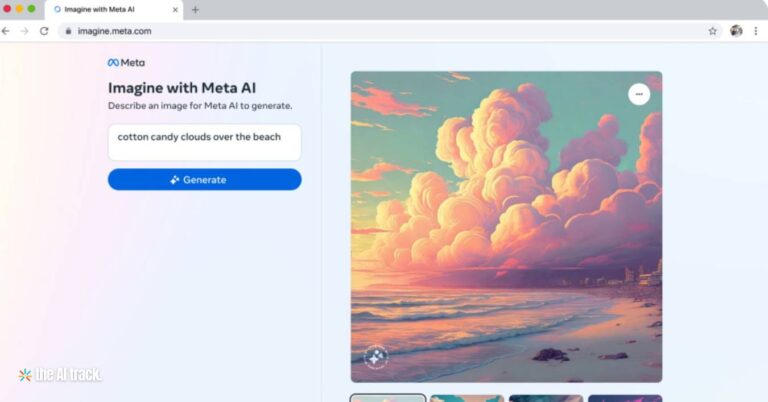This screenshot has width=768, height=402.
Task: Open the Chrome profile avatar
Action: 736,31
